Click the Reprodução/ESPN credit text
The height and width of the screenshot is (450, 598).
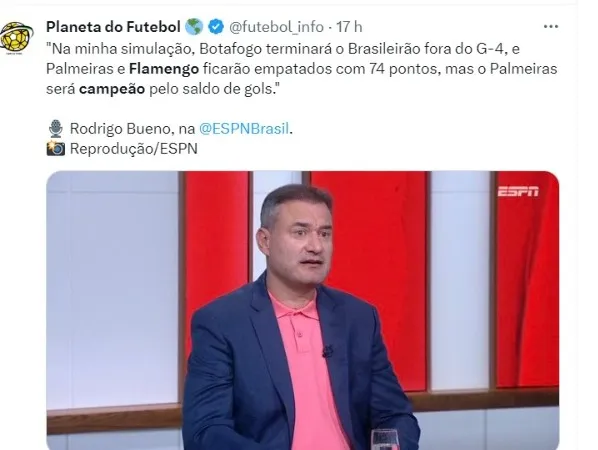click(x=133, y=149)
